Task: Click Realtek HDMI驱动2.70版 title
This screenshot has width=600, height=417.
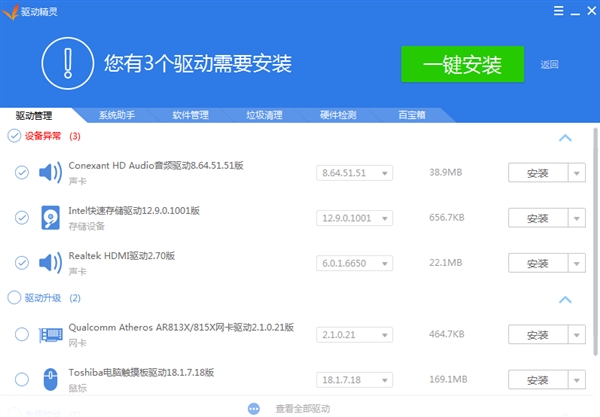Action: coord(122,256)
